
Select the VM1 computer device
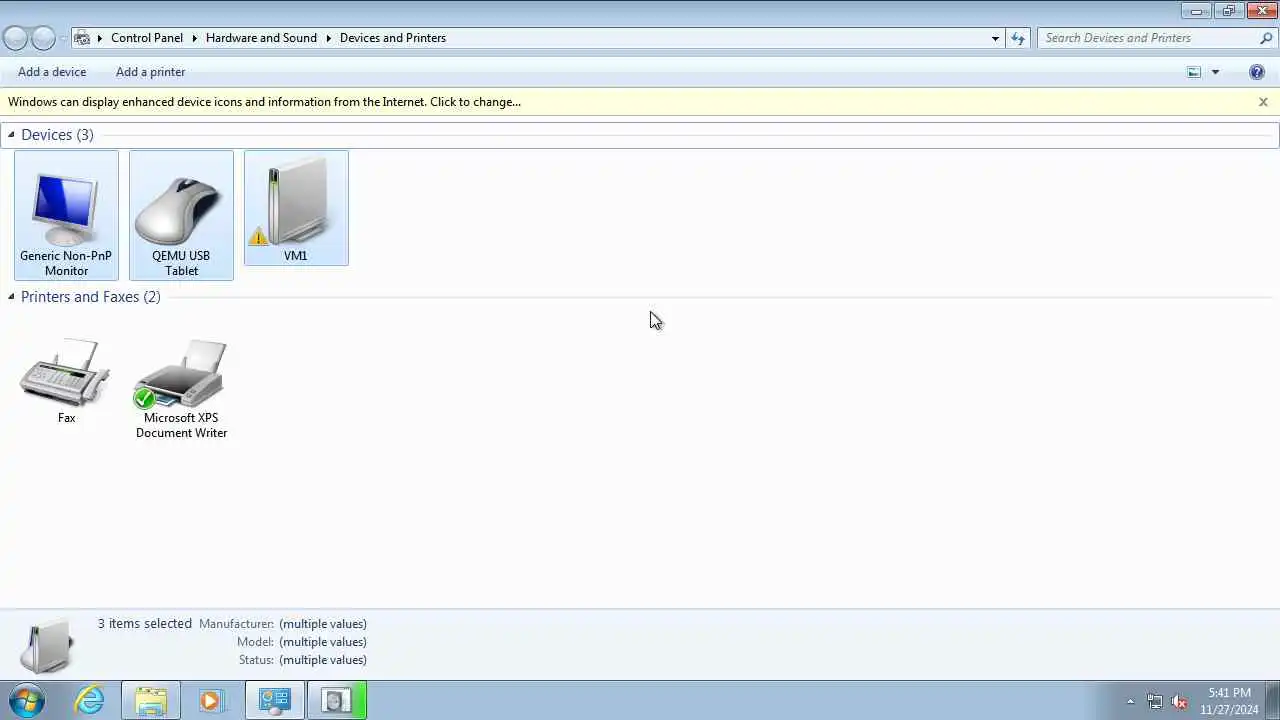tap(296, 208)
